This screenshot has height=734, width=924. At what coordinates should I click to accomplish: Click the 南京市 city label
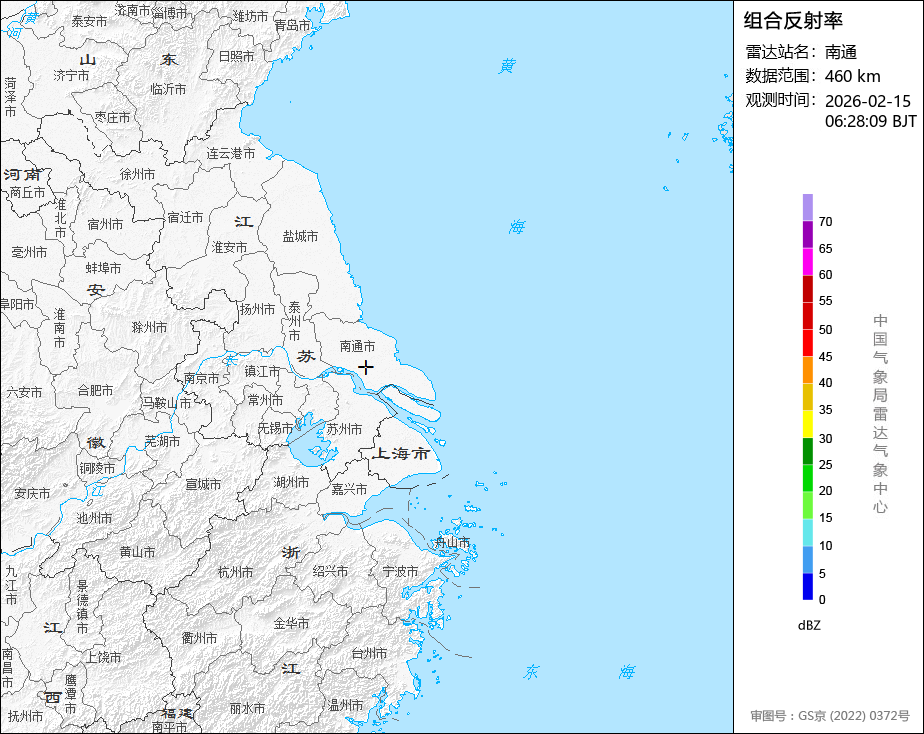tap(201, 378)
